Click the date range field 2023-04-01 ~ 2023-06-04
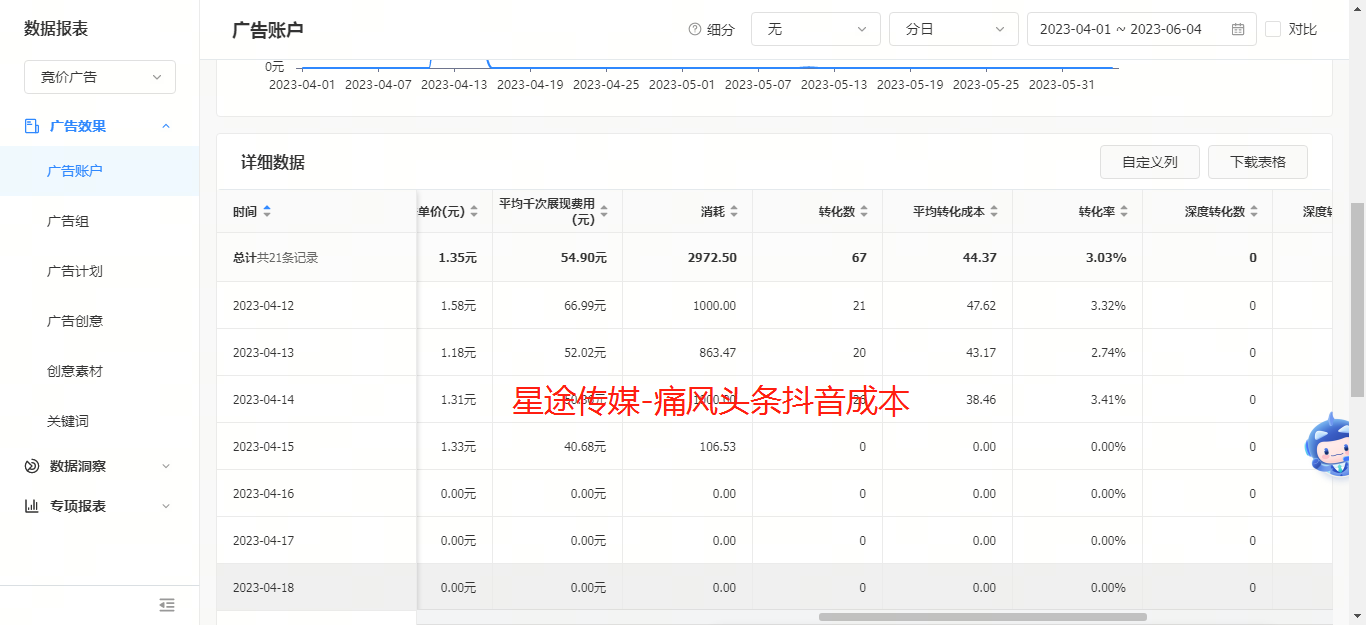Viewport: 1366px width, 625px height. [x=1128, y=29]
